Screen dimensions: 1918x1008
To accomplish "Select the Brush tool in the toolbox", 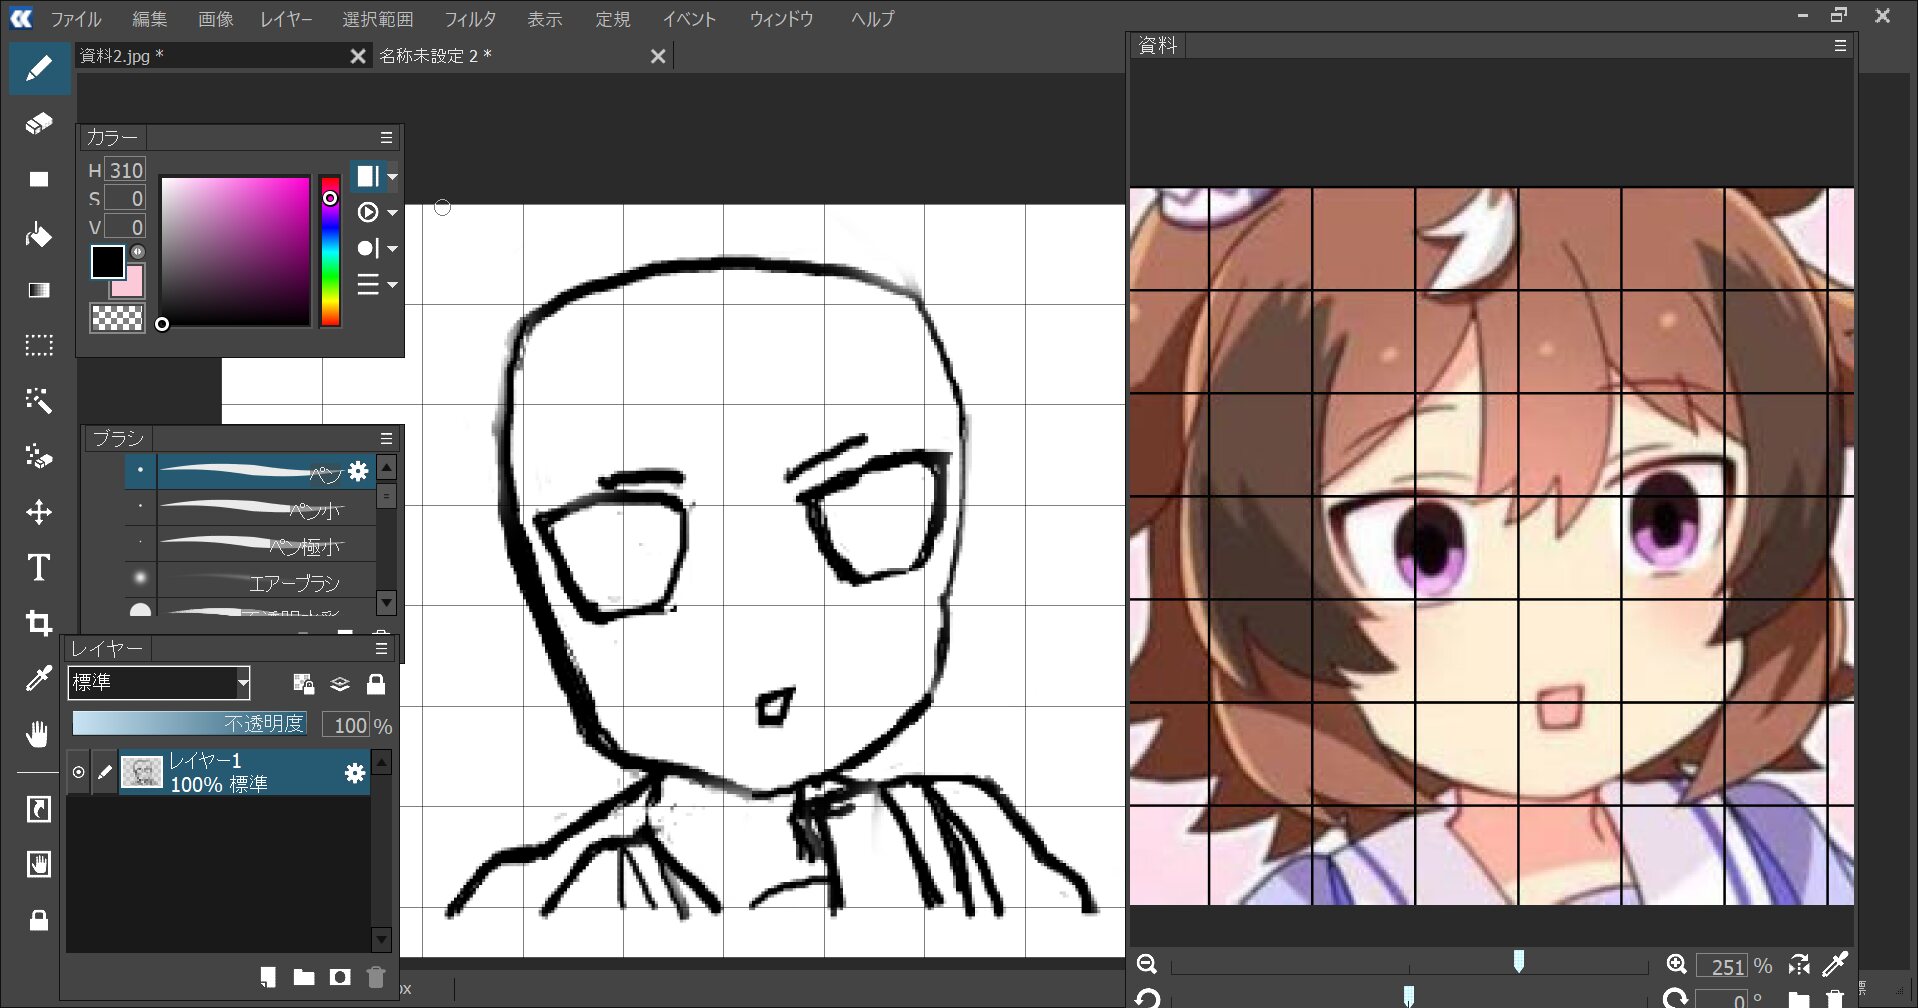I will pyautogui.click(x=38, y=68).
